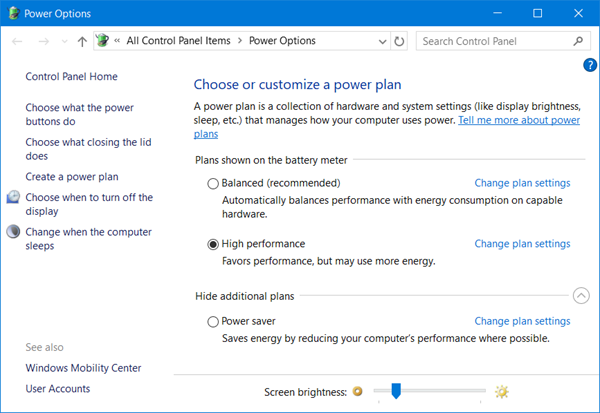The height and width of the screenshot is (413, 600).
Task: Select the High performance radio button
Action: 213,244
